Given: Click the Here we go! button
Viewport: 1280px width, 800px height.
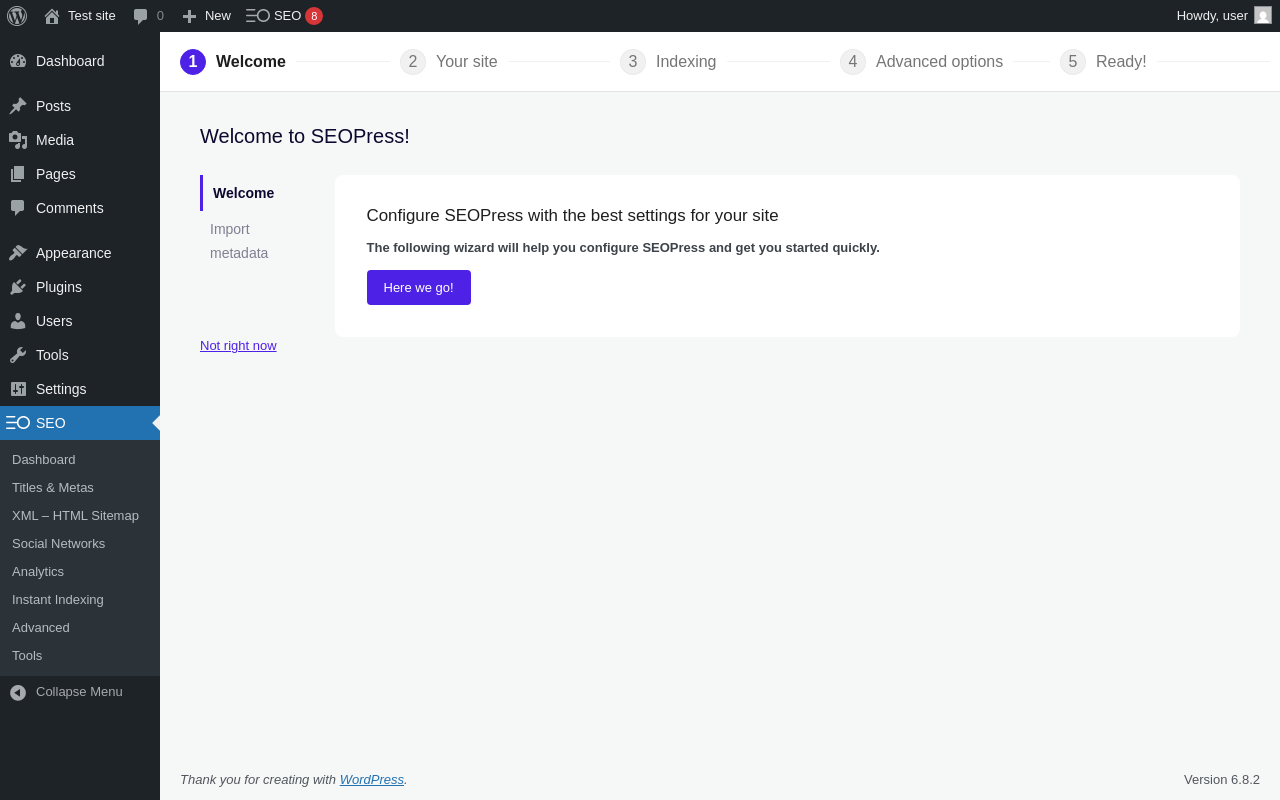Looking at the screenshot, I should coord(418,288).
